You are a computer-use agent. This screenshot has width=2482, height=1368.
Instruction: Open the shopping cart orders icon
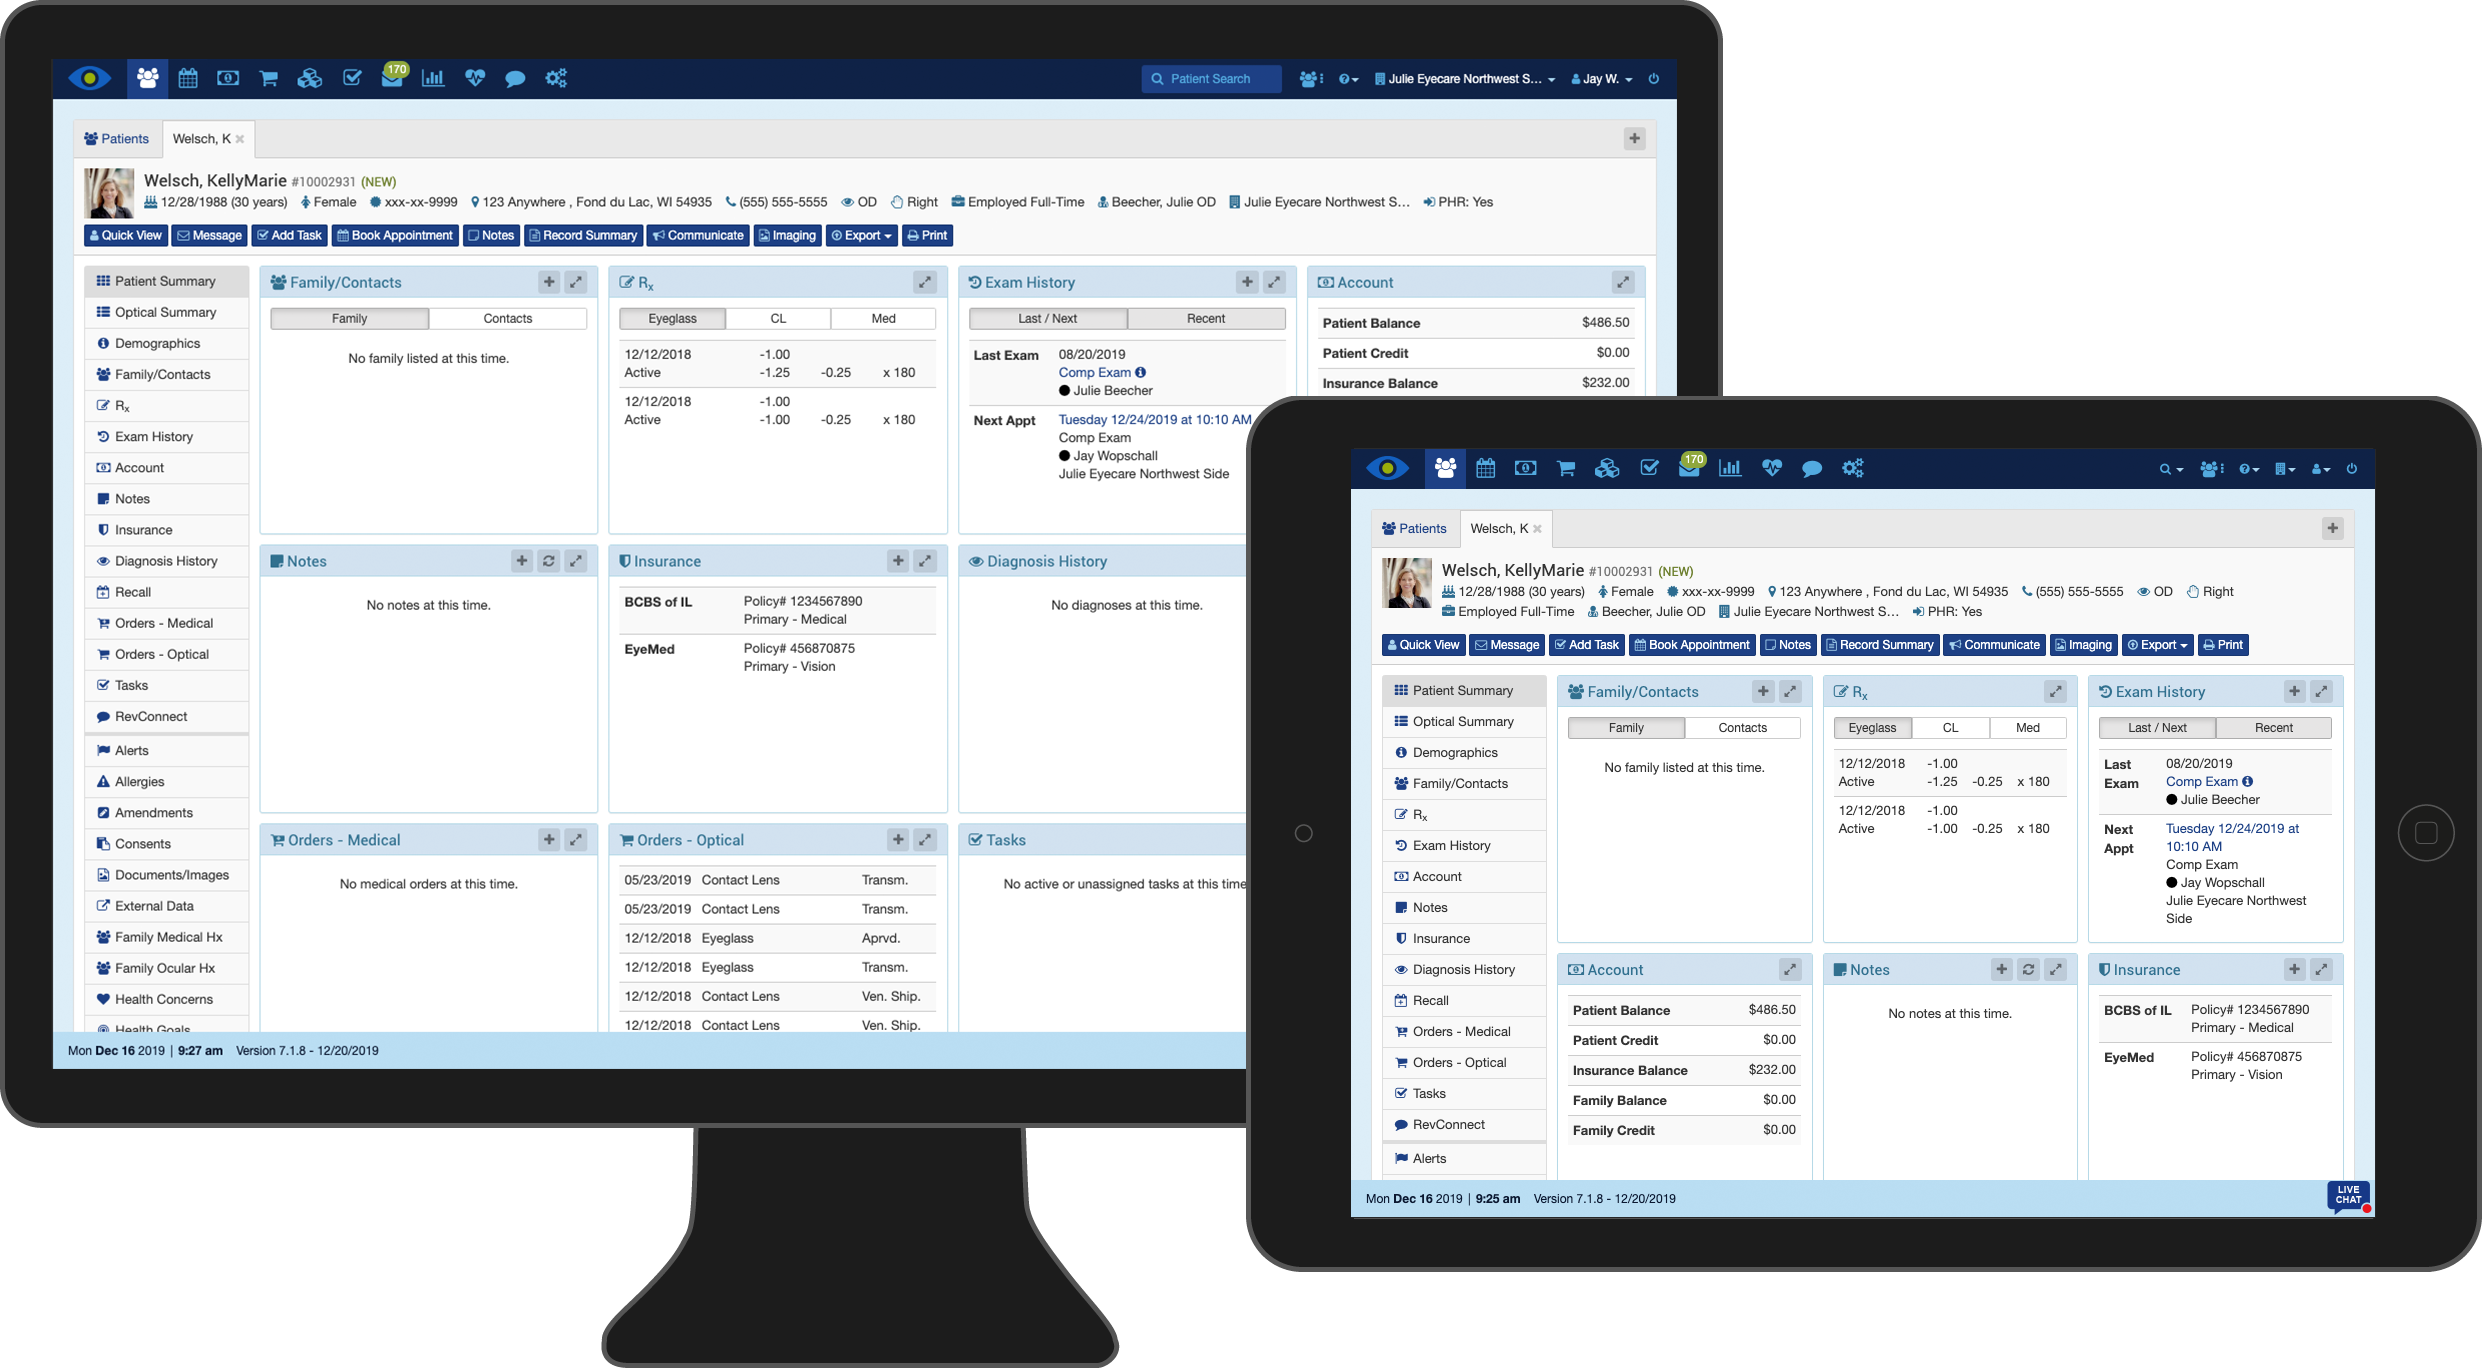(268, 78)
